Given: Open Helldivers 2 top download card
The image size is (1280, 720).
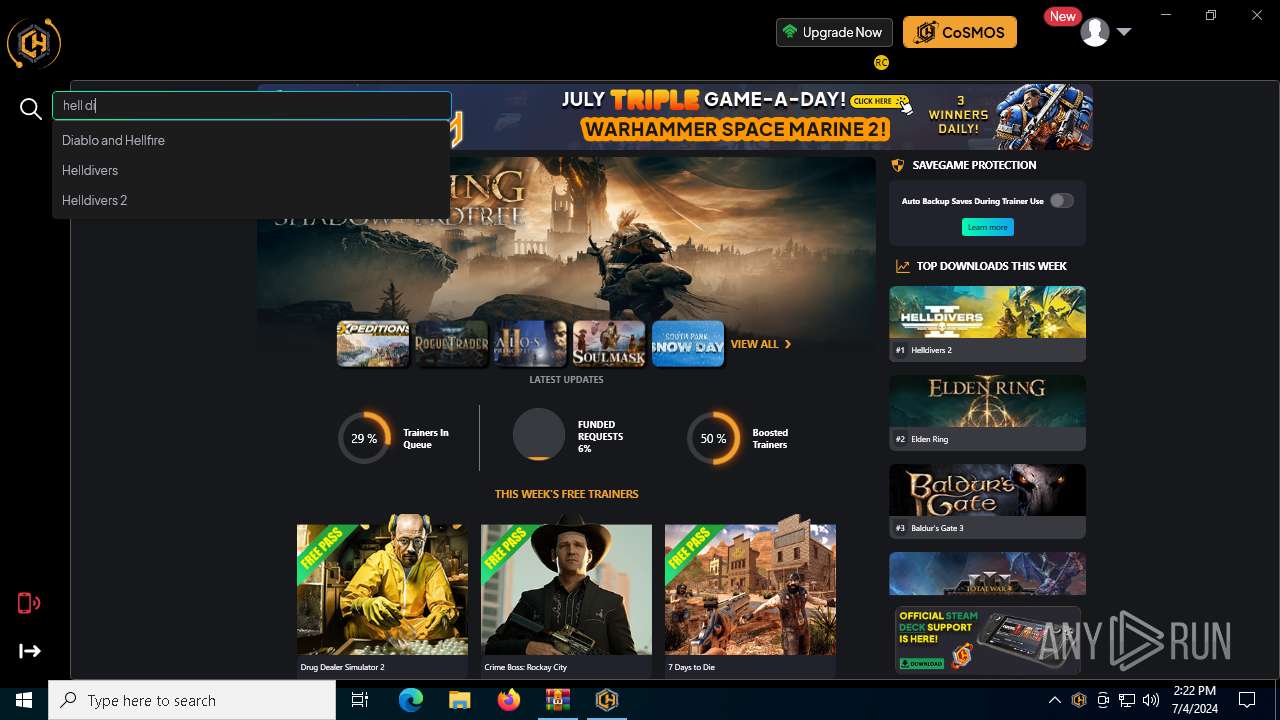Looking at the screenshot, I should [987, 323].
